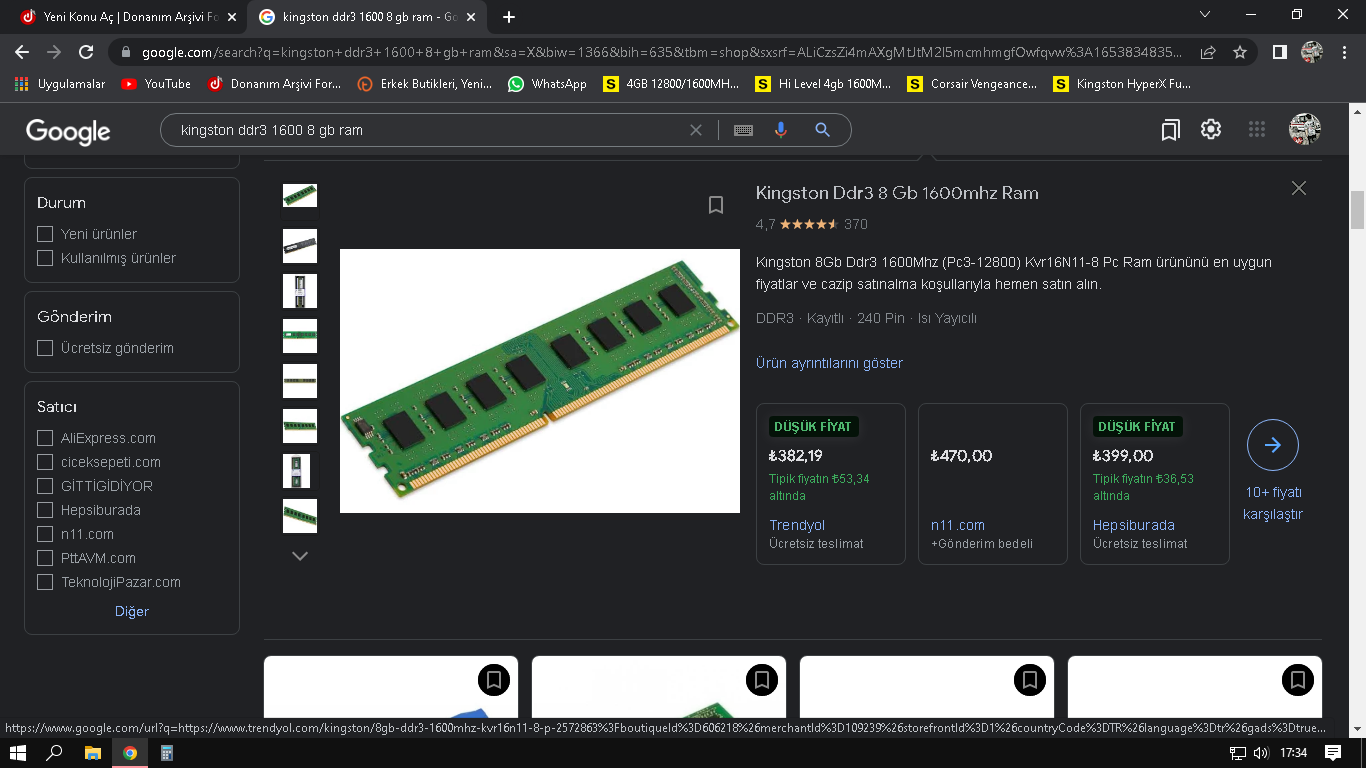Click the voice search microphone icon
The width and height of the screenshot is (1366, 768).
[x=781, y=130]
